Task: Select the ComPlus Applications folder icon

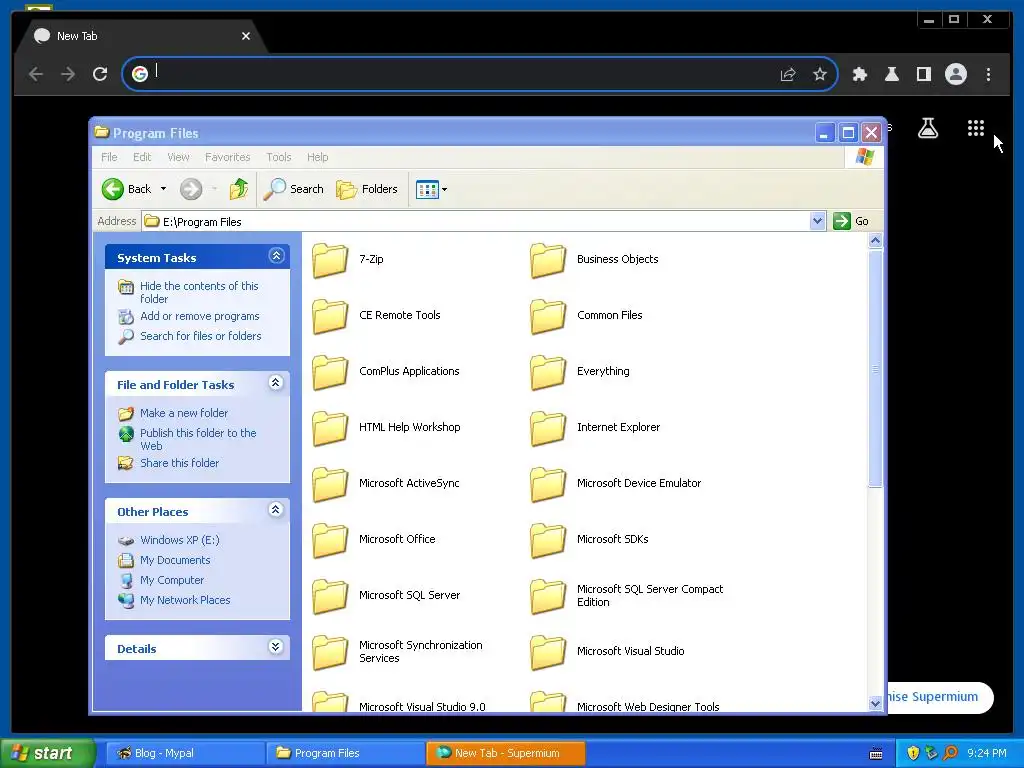Action: (330, 372)
